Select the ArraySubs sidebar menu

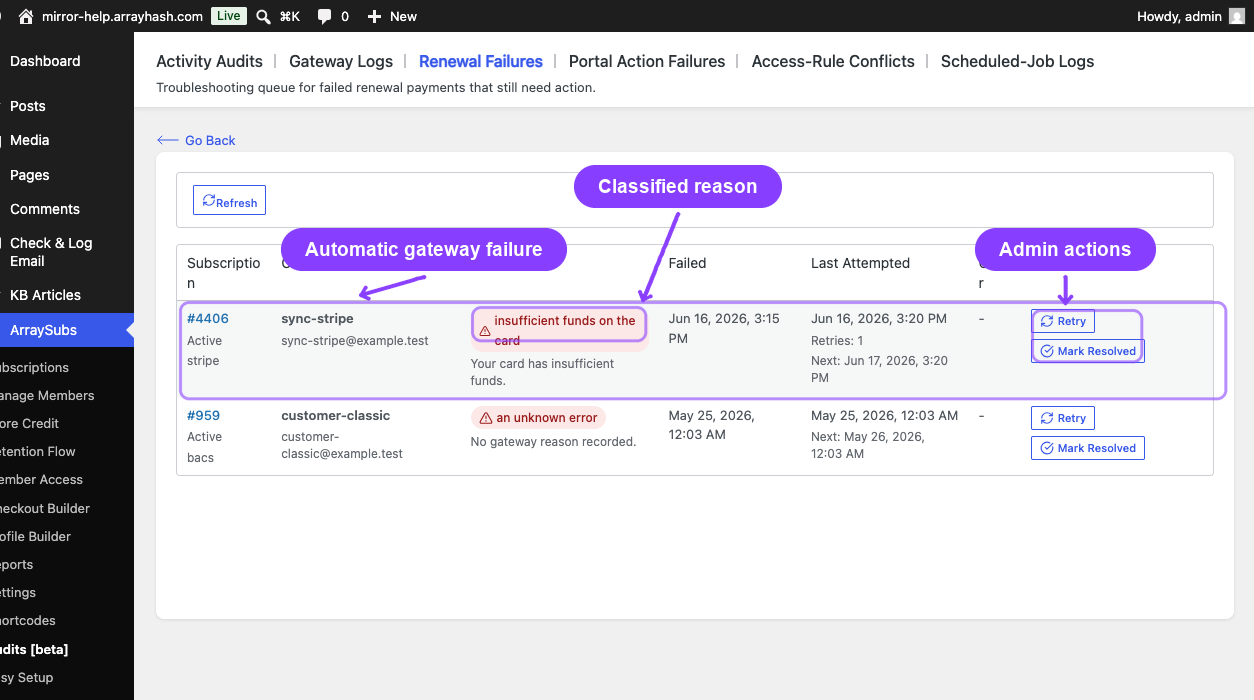pos(67,330)
